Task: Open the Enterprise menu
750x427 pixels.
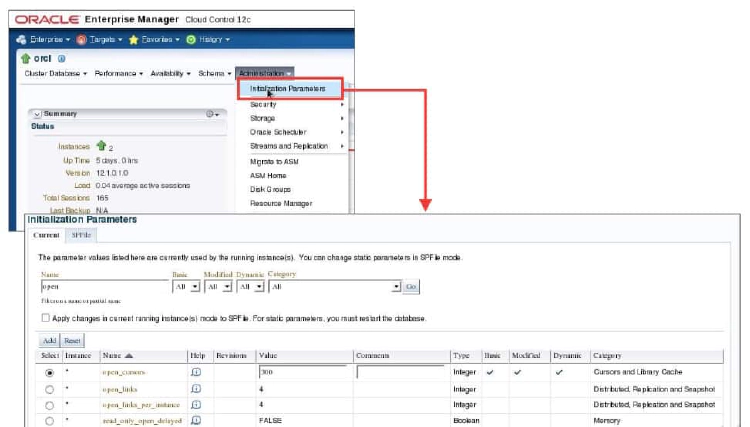Action: (x=50, y=40)
